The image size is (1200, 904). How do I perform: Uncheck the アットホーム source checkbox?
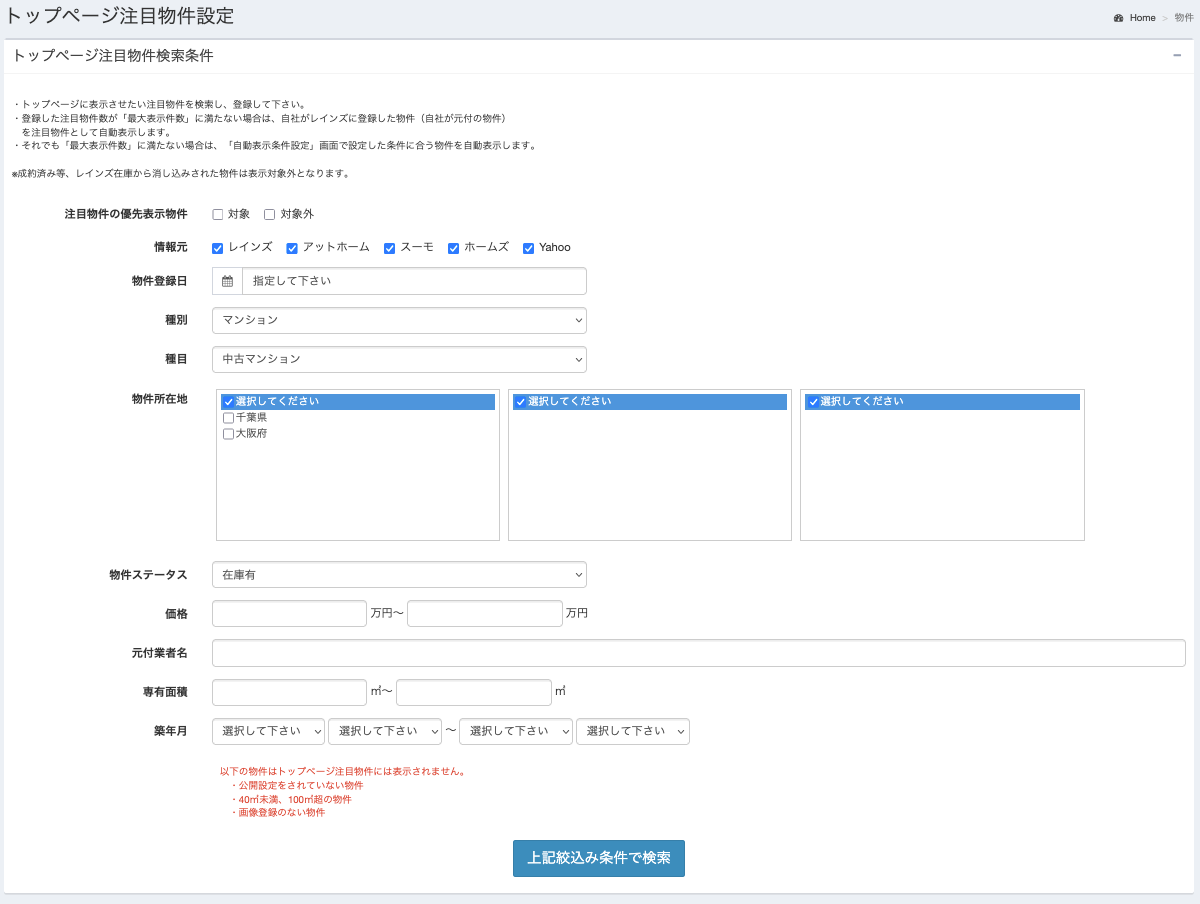[x=292, y=248]
